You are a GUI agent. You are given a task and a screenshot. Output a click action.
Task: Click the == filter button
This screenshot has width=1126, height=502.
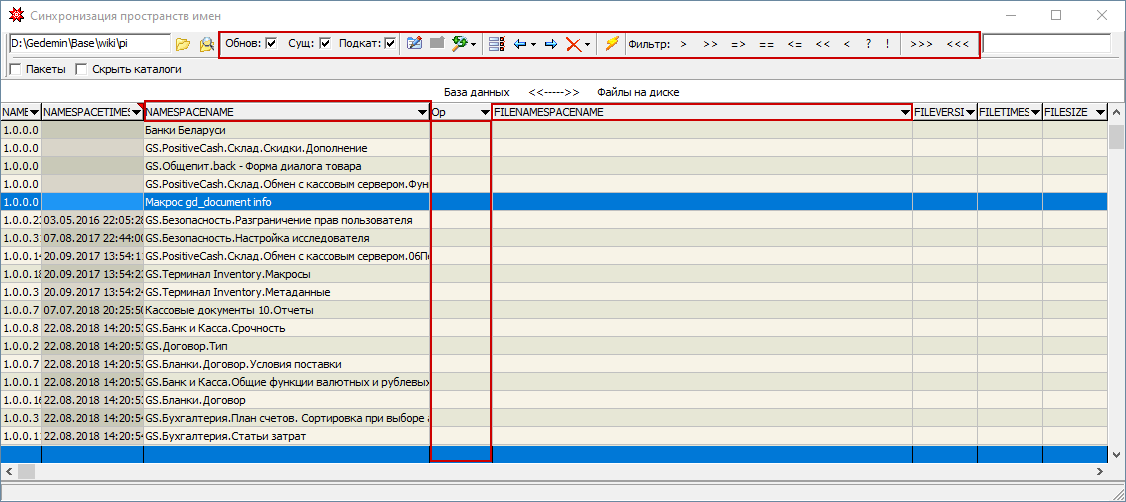coord(766,44)
